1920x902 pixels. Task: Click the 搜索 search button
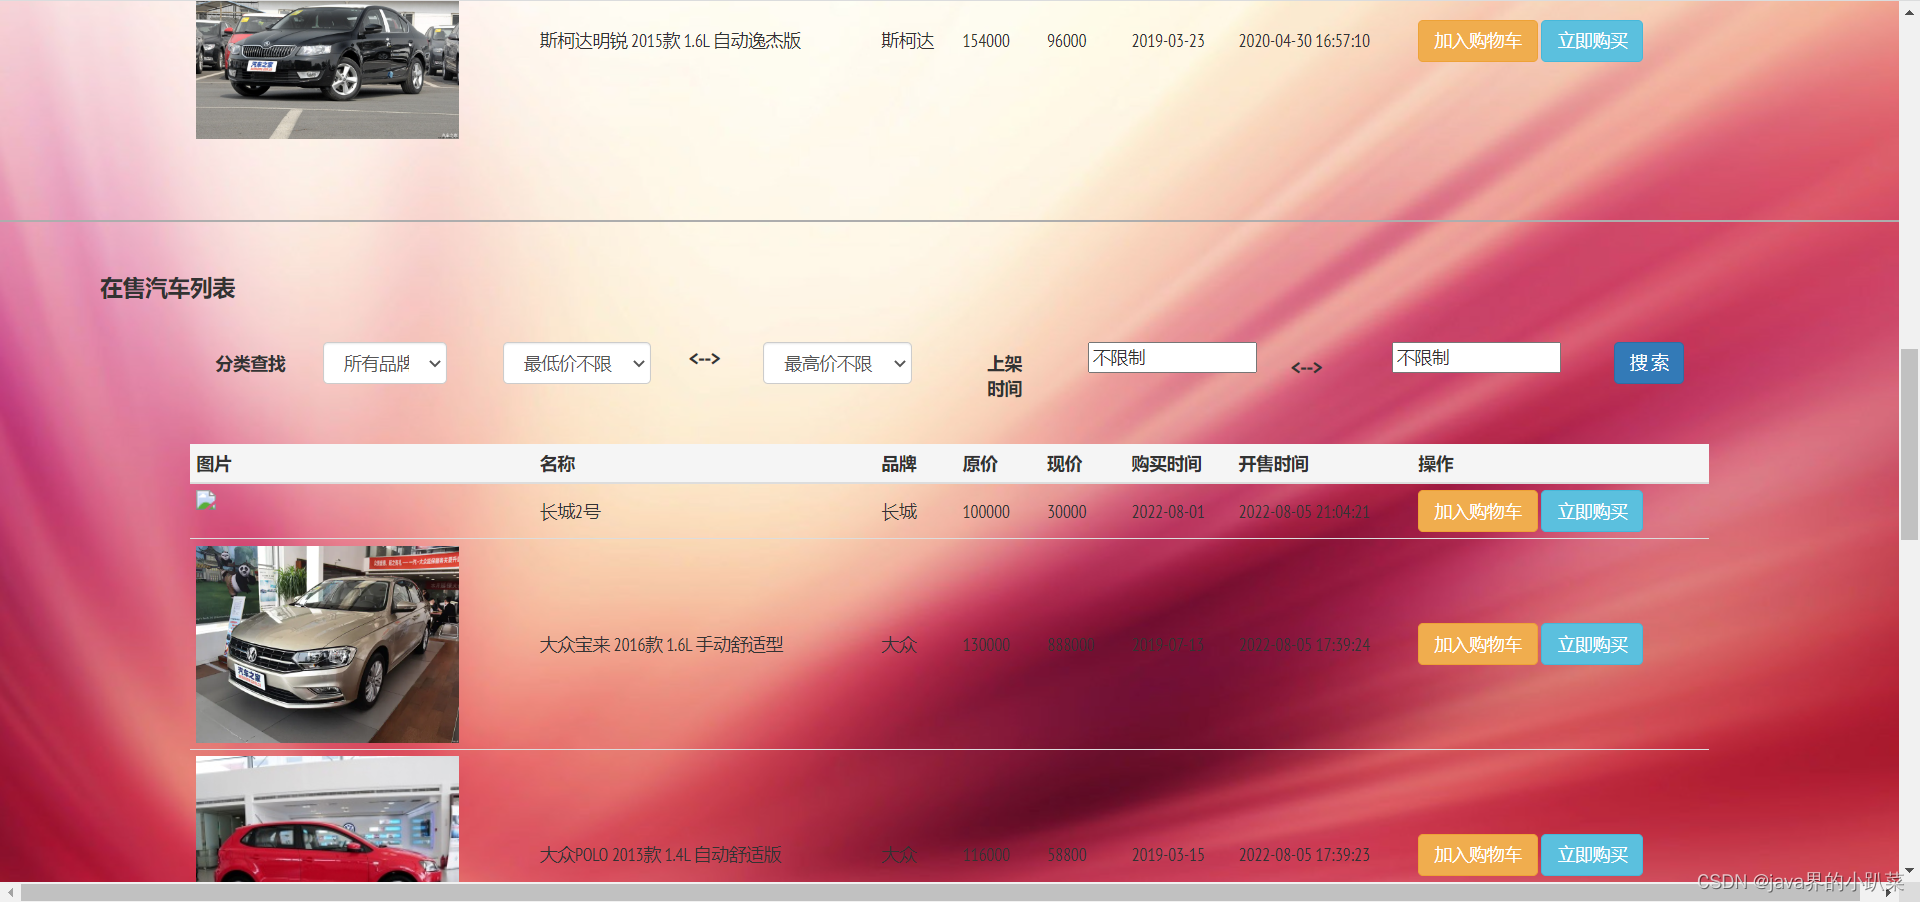[1648, 363]
